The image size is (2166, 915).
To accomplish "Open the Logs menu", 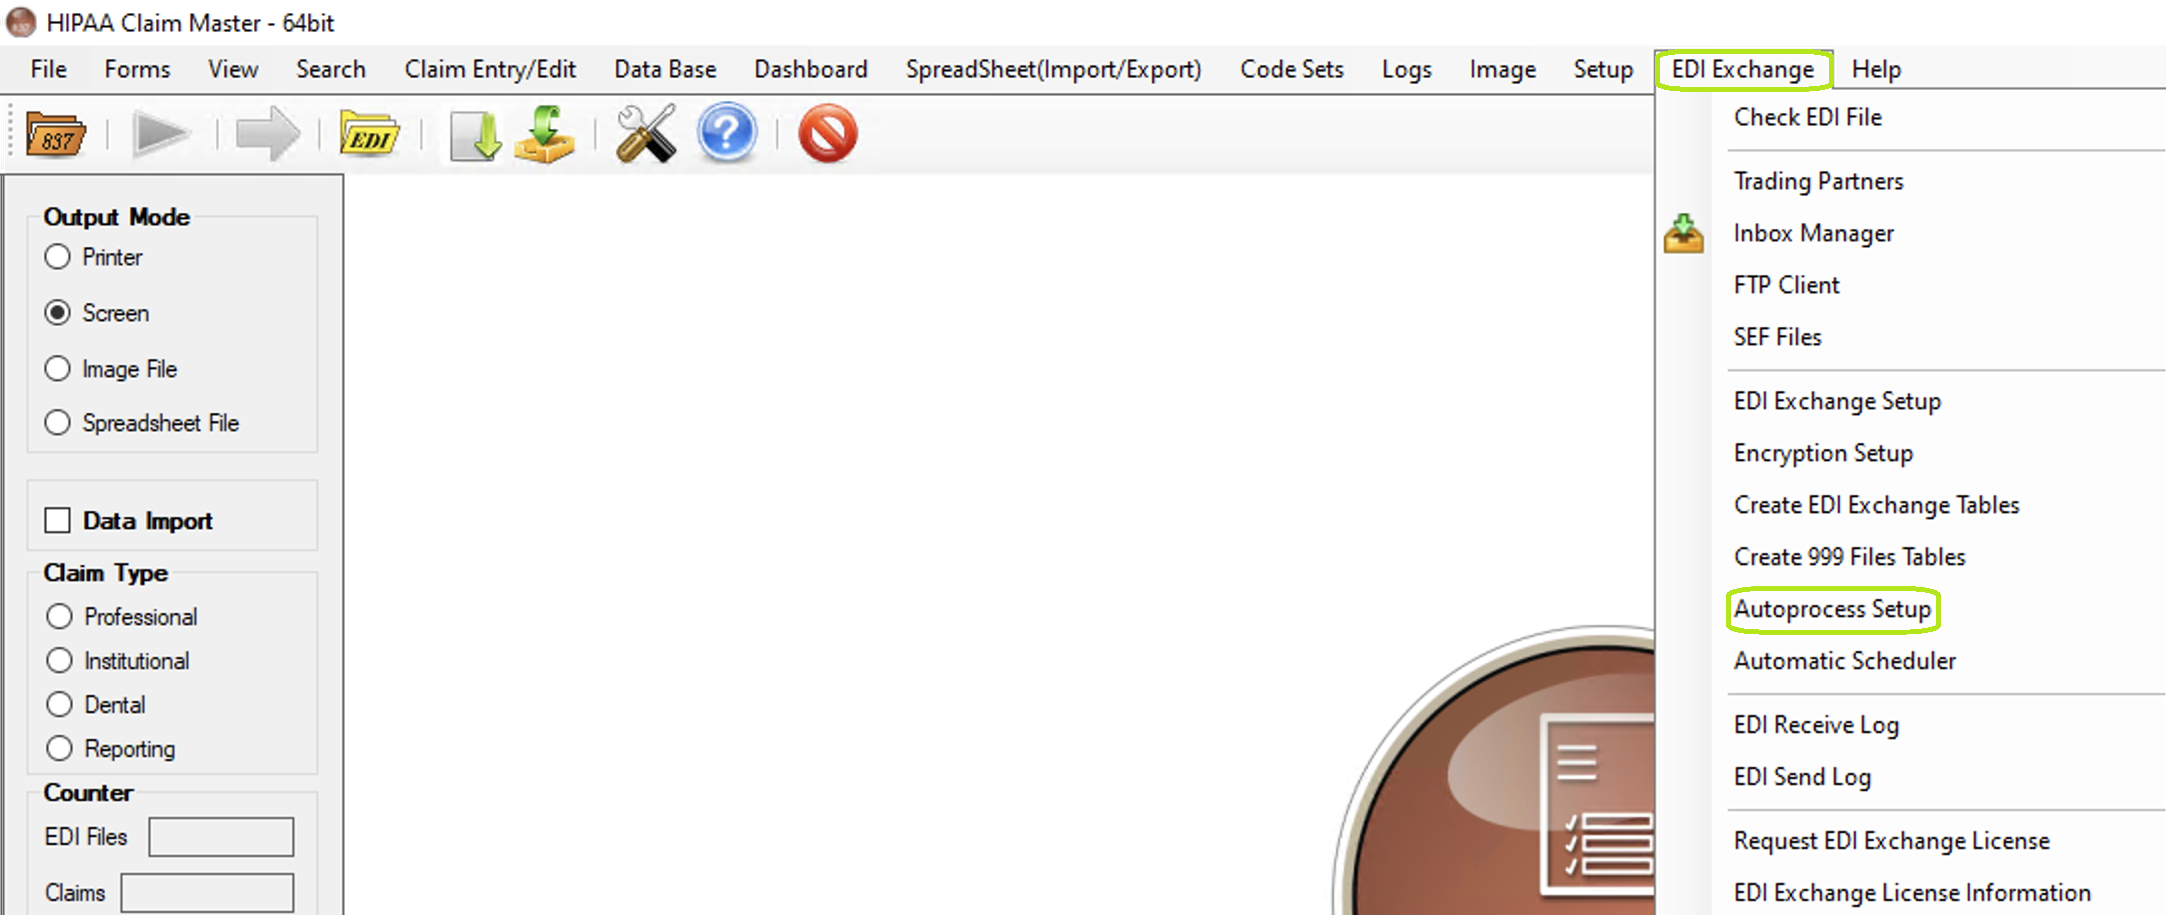I will pos(1407,69).
